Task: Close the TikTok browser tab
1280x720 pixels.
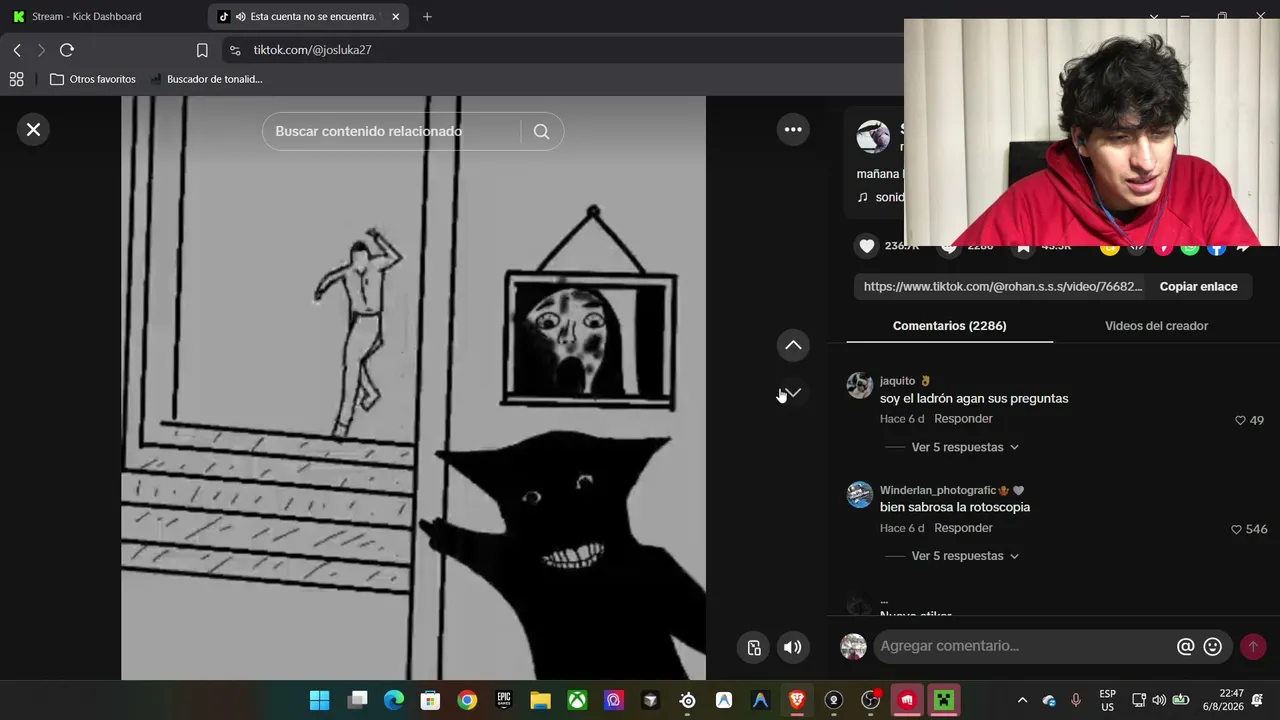Action: click(x=396, y=17)
